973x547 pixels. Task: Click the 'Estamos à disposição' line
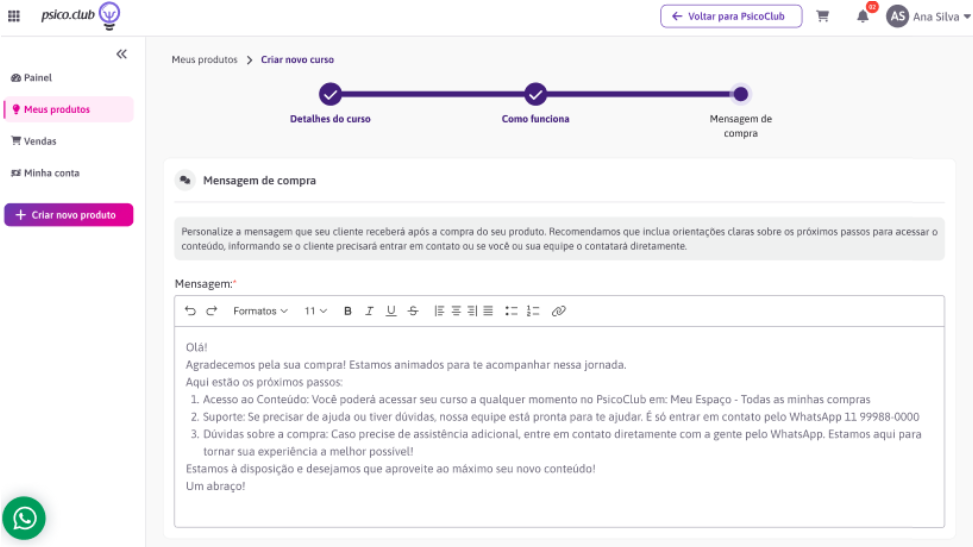point(390,469)
